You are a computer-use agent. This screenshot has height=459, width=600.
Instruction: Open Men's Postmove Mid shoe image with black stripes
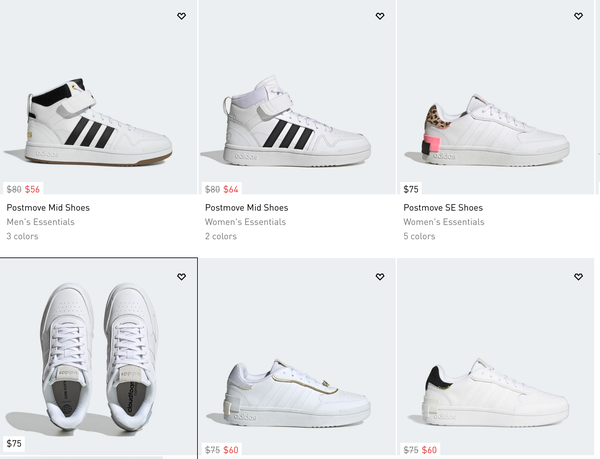click(x=98, y=123)
